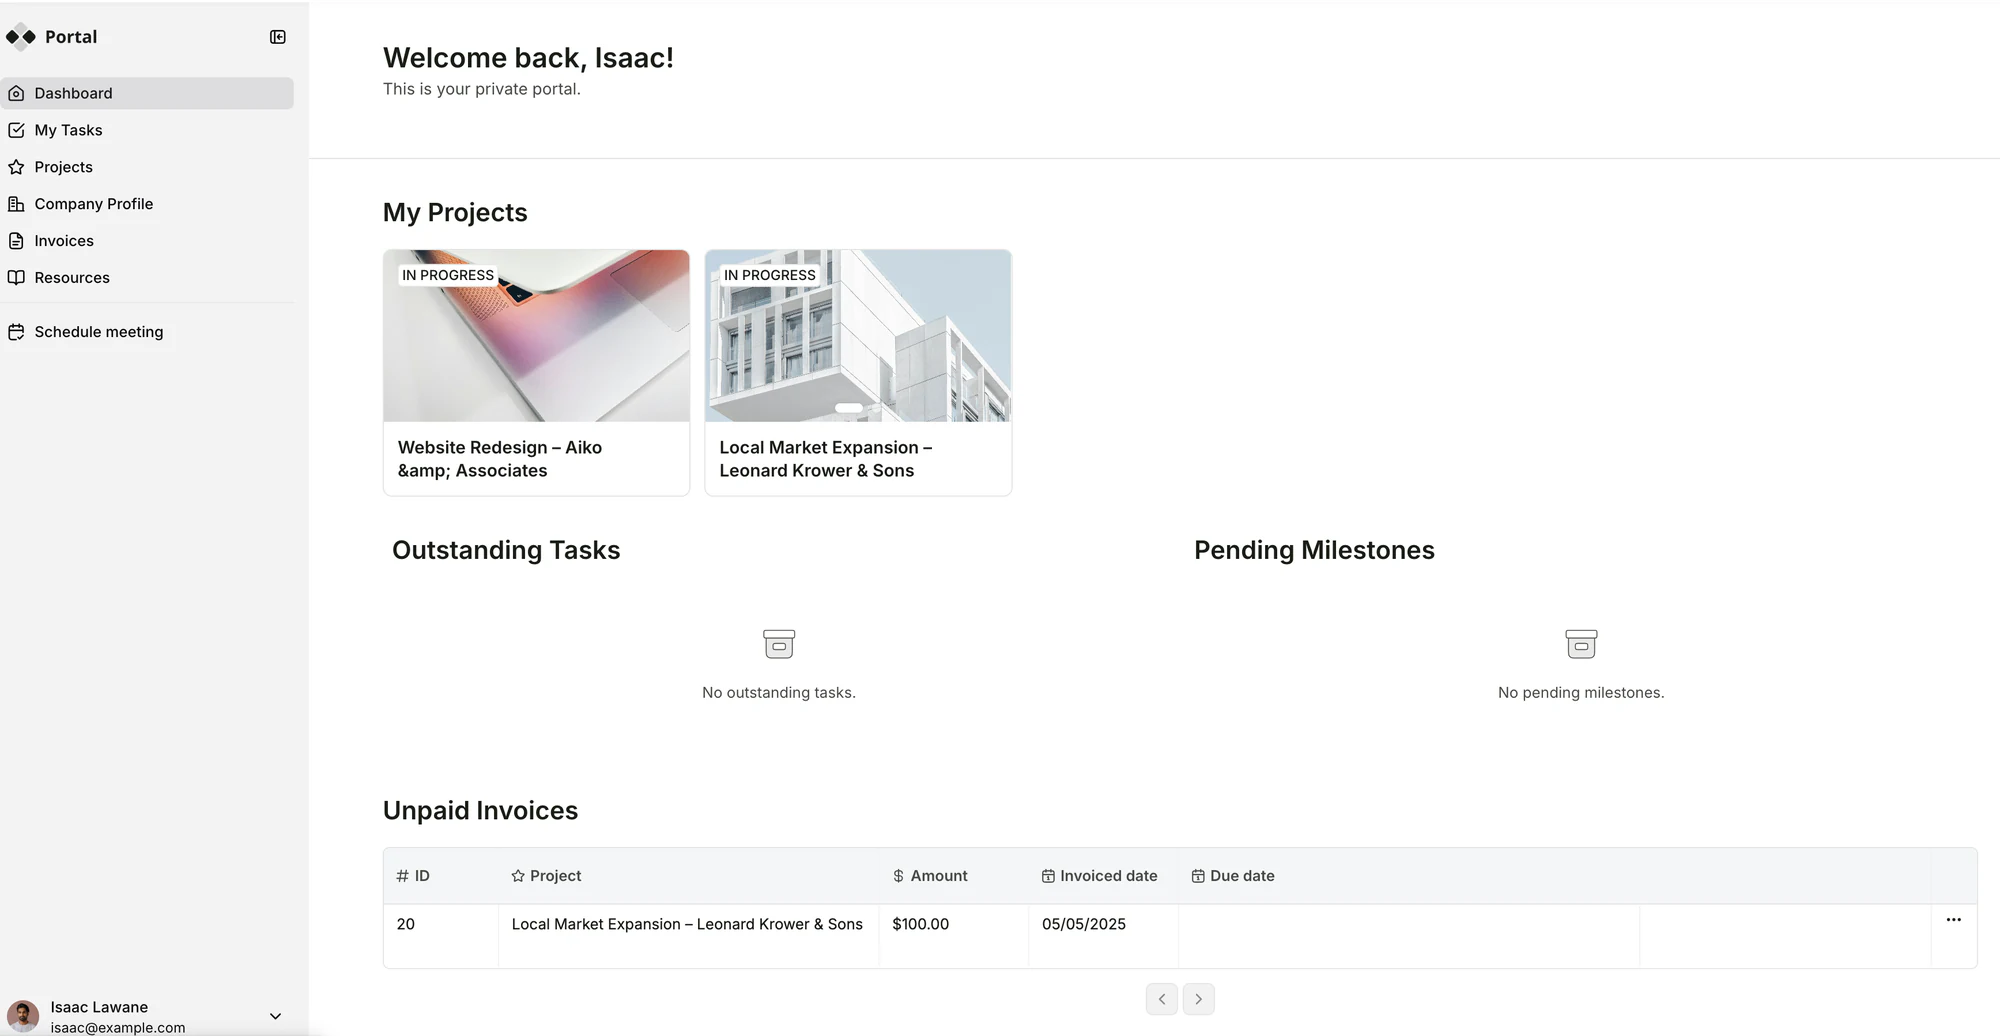Click the calendar icon beside Invoiced date
Screen dimensions: 2000x1036
(x=1048, y=876)
